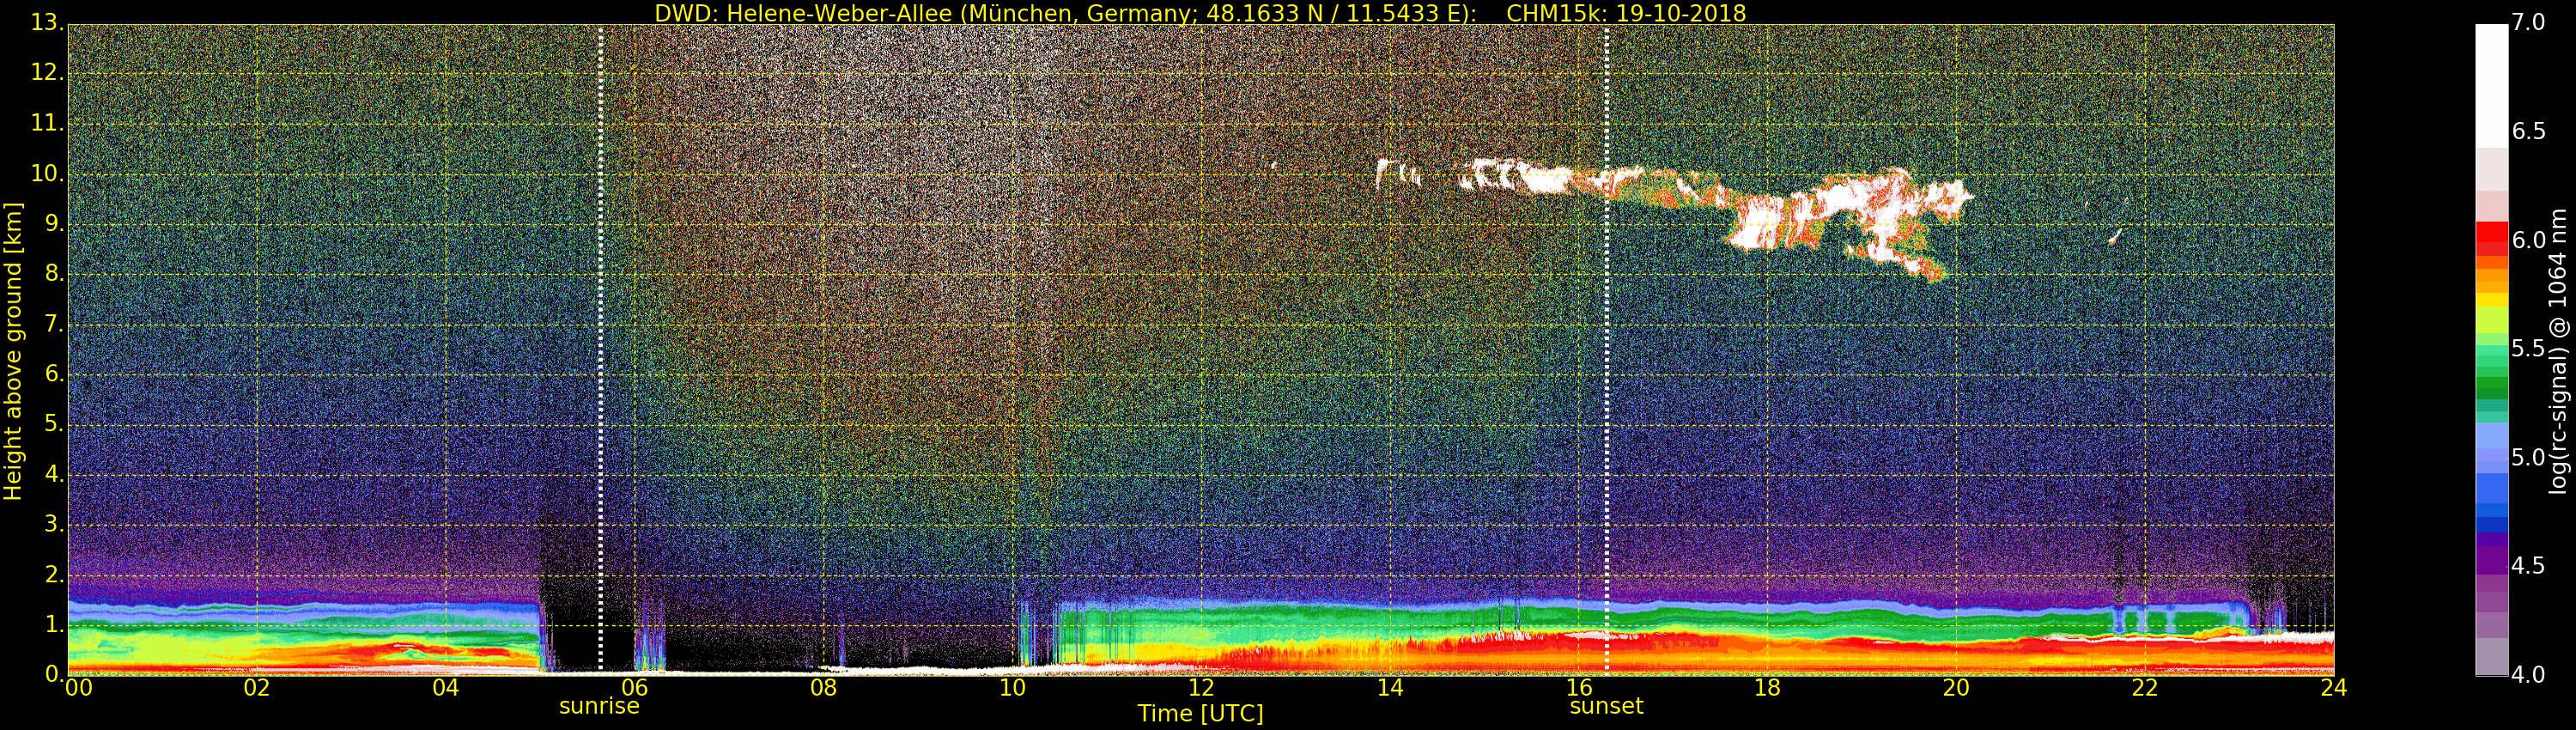The image size is (2576, 730).
Task: Click height-axis tick '9.'
Action: [54, 224]
